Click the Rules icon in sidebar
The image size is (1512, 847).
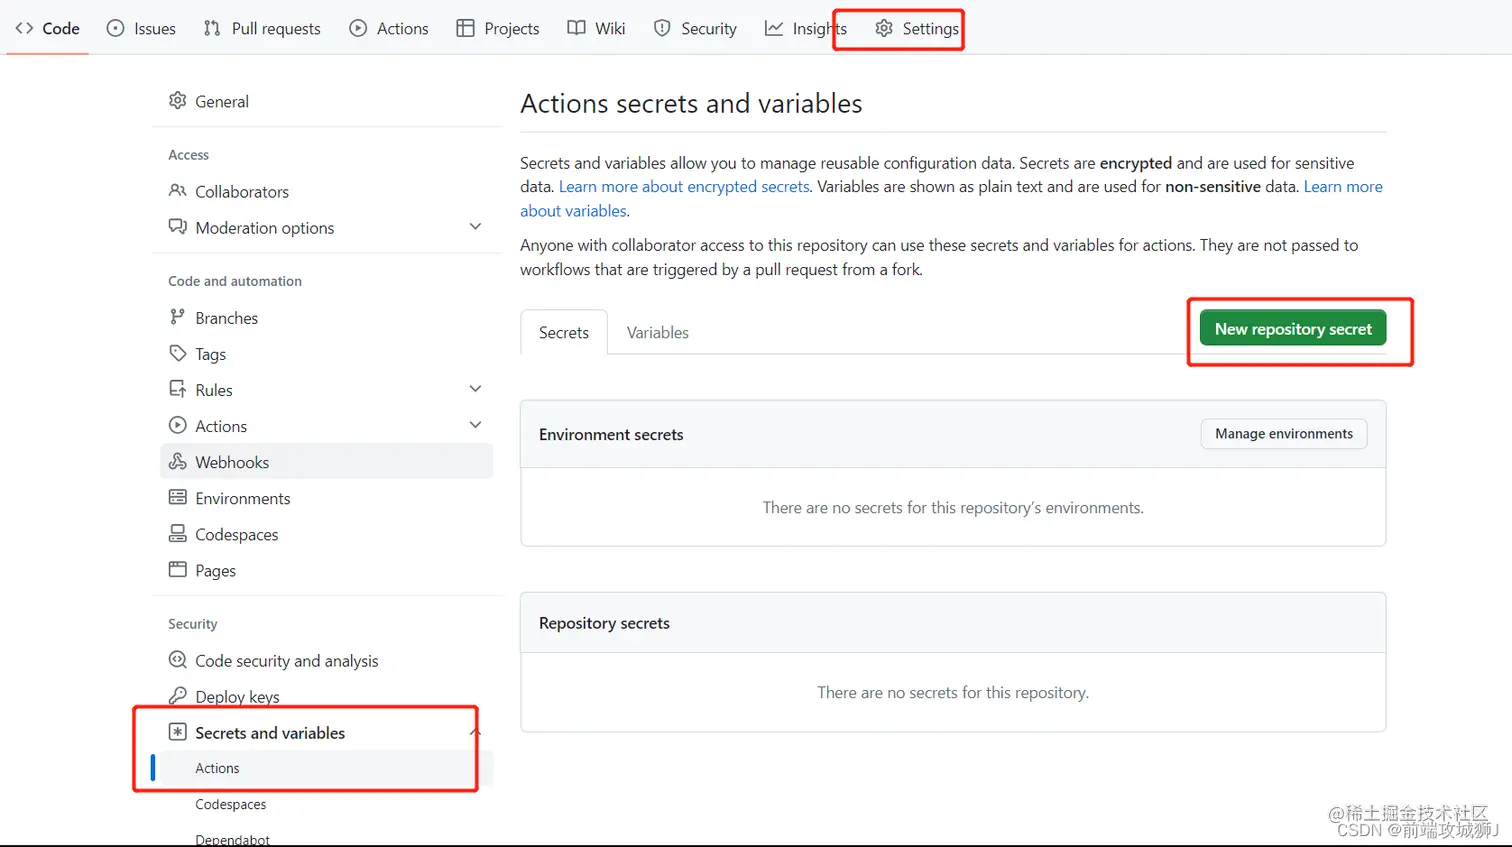178,389
